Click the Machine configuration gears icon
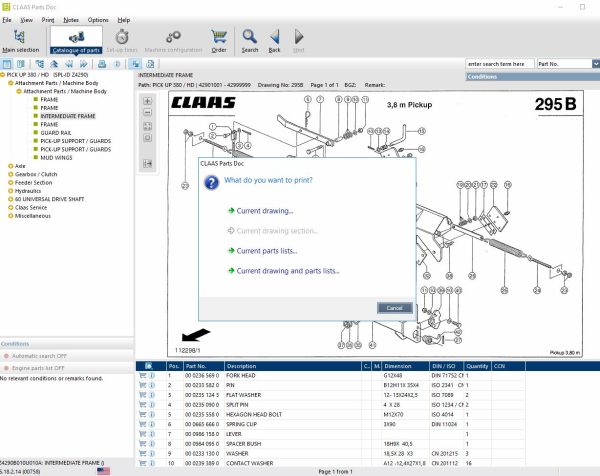The width and height of the screenshot is (600, 476). click(x=173, y=41)
